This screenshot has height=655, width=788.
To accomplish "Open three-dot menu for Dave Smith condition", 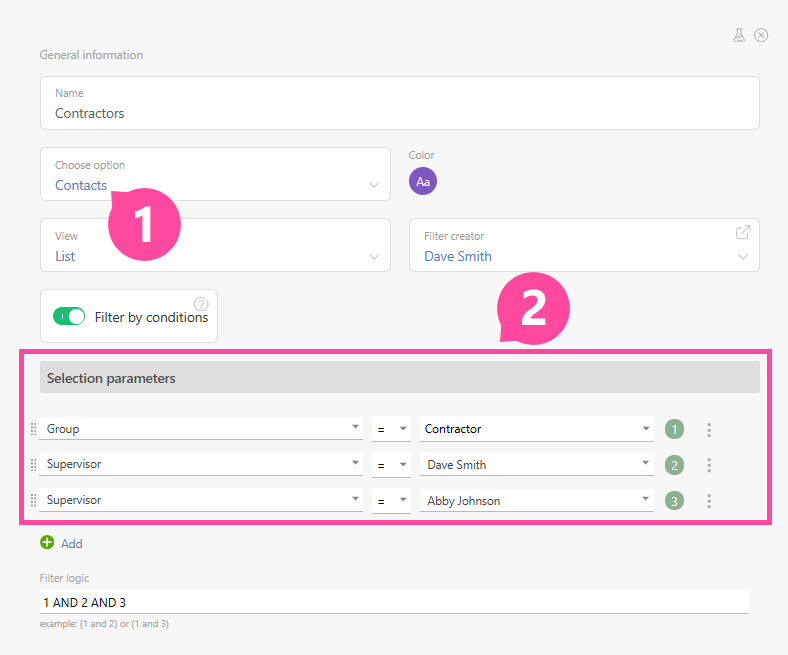I will click(x=709, y=465).
